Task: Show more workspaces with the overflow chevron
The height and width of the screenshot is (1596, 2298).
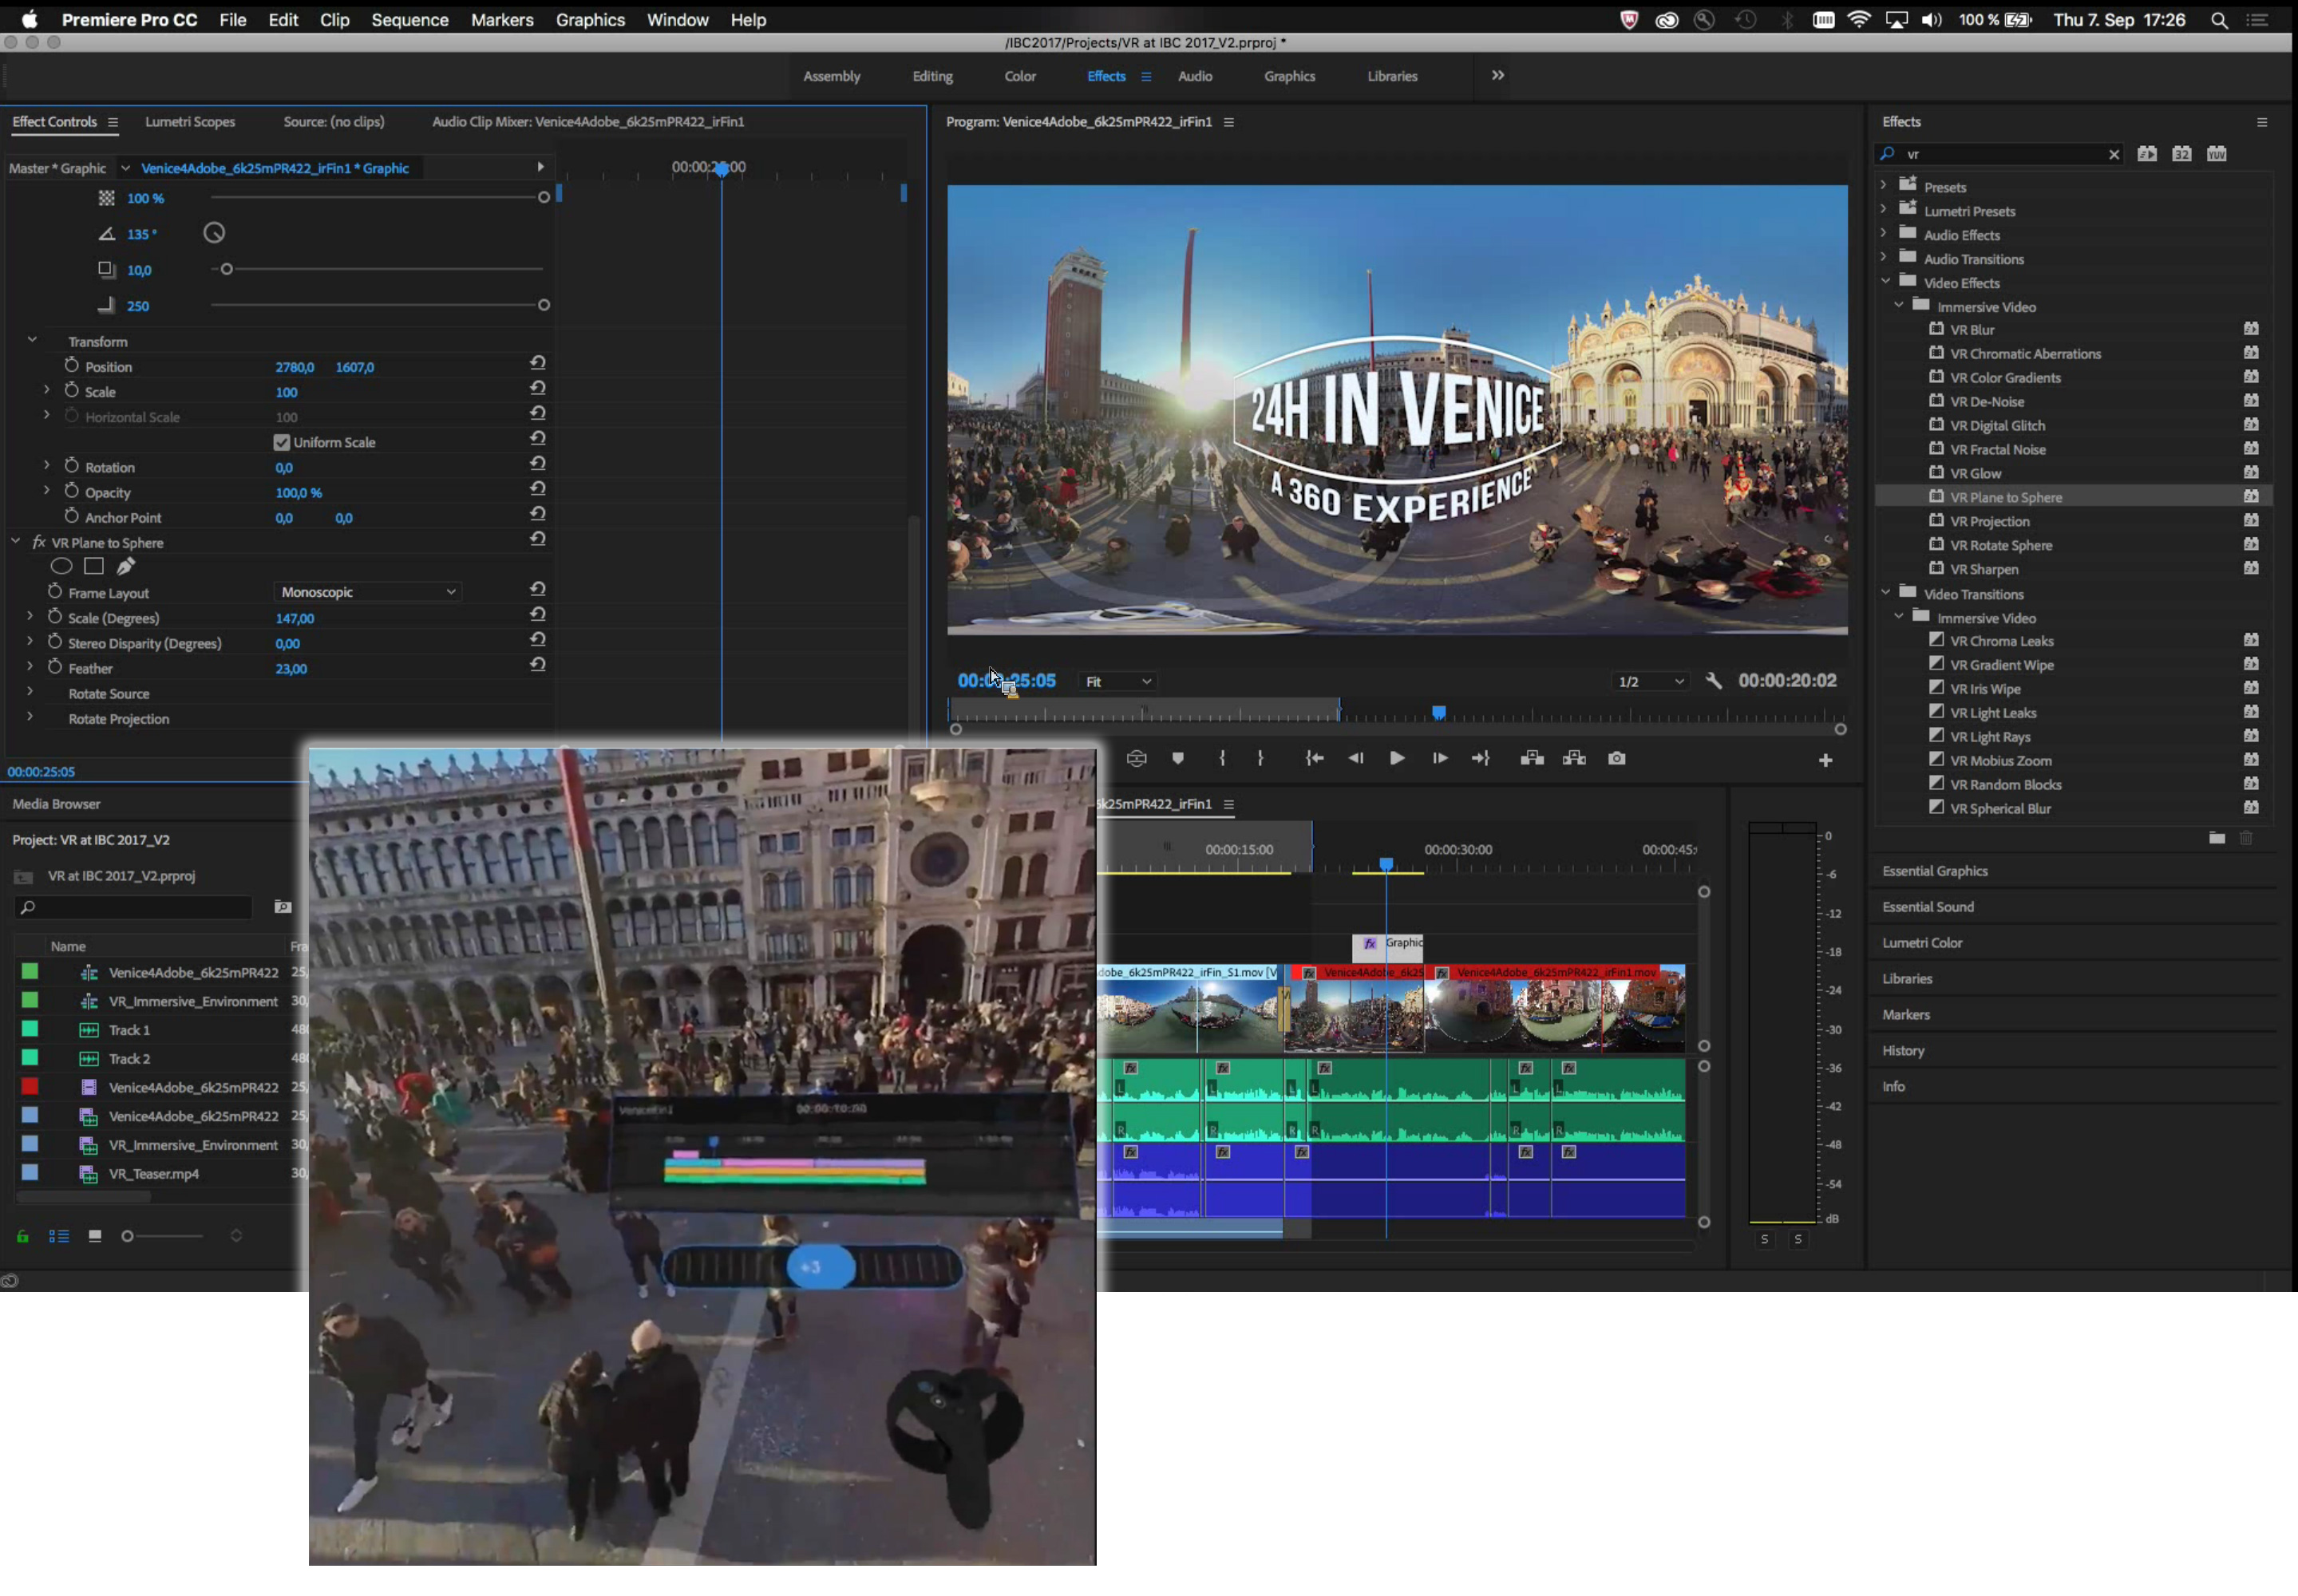Action: [1498, 75]
